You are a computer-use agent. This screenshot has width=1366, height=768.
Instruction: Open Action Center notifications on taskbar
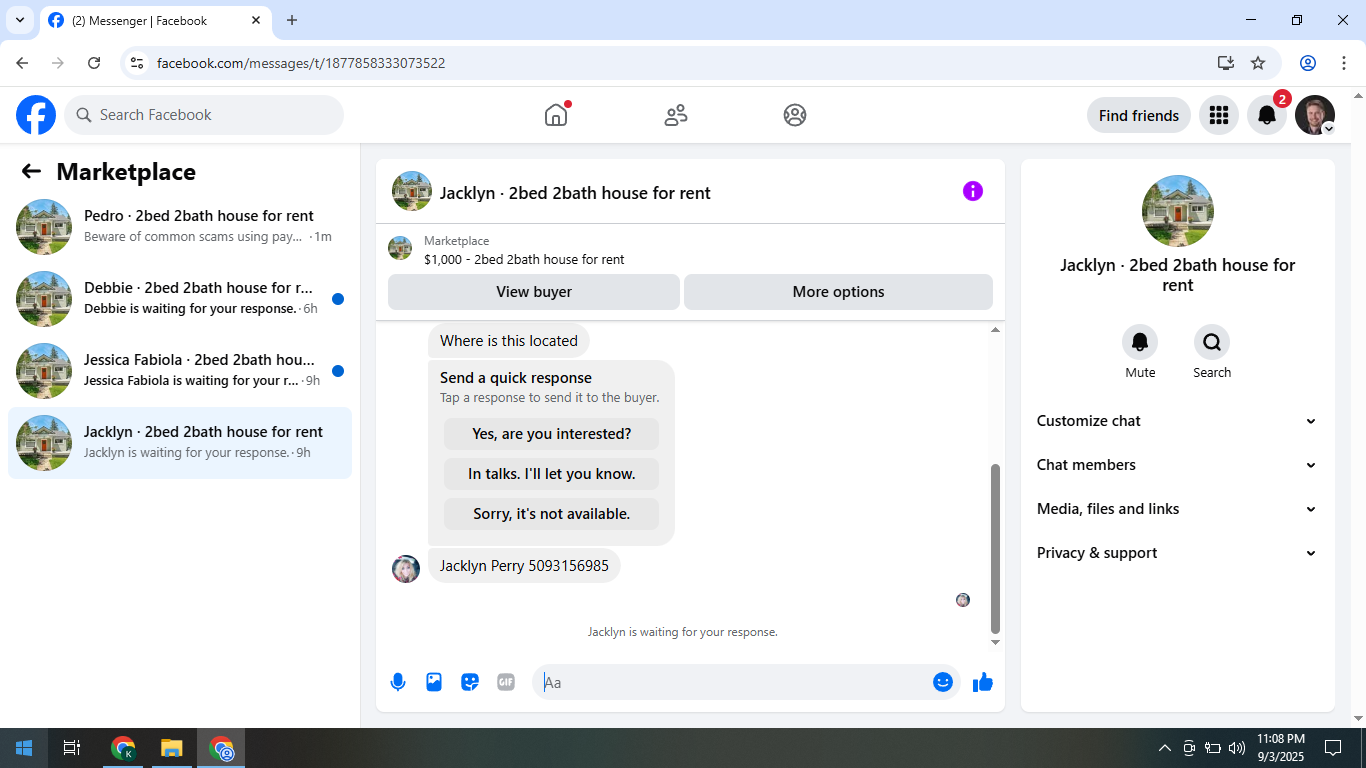click(1333, 748)
